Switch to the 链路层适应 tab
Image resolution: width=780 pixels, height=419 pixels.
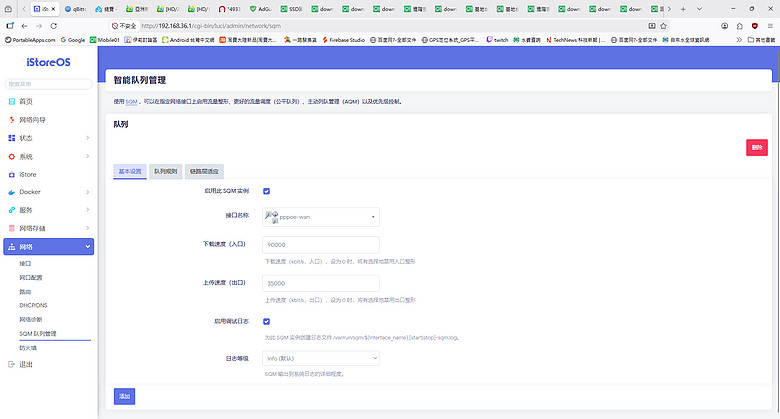204,171
